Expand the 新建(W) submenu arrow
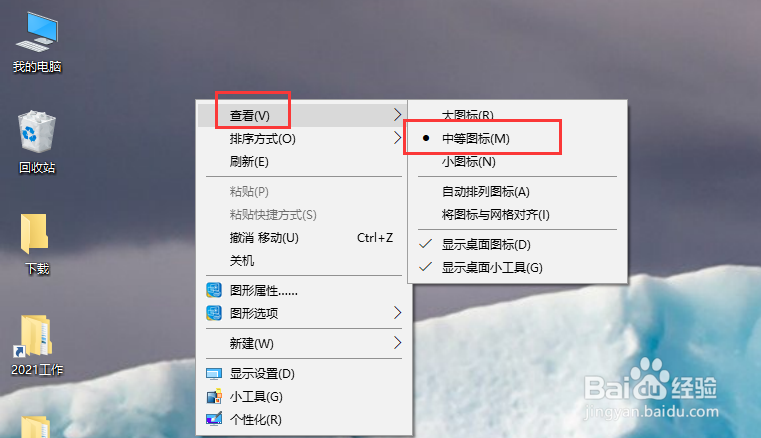 click(x=397, y=343)
